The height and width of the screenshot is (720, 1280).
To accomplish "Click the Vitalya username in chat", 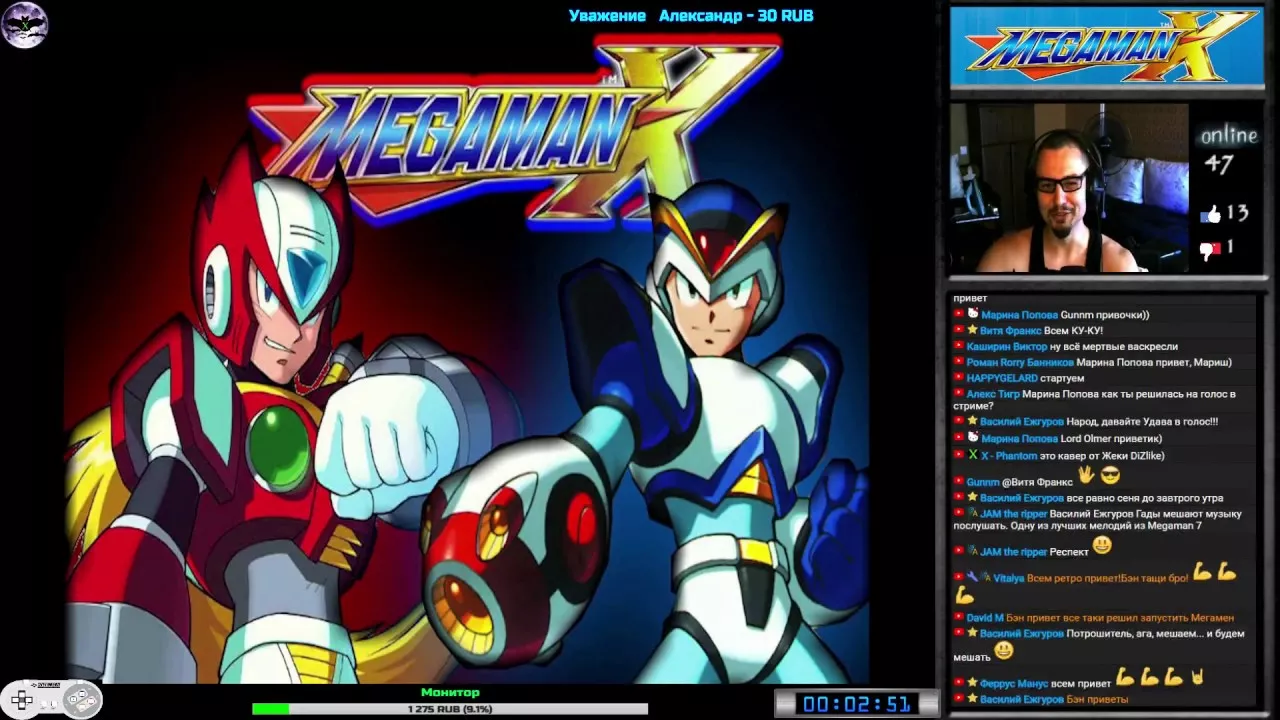I will coord(1008,578).
